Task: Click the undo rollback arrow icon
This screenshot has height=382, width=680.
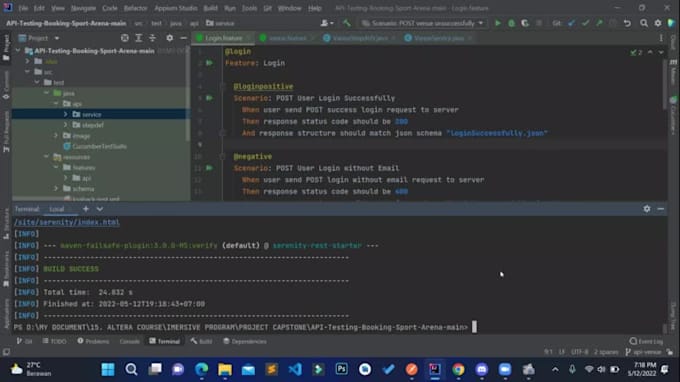Action: pyautogui.click(x=628, y=23)
